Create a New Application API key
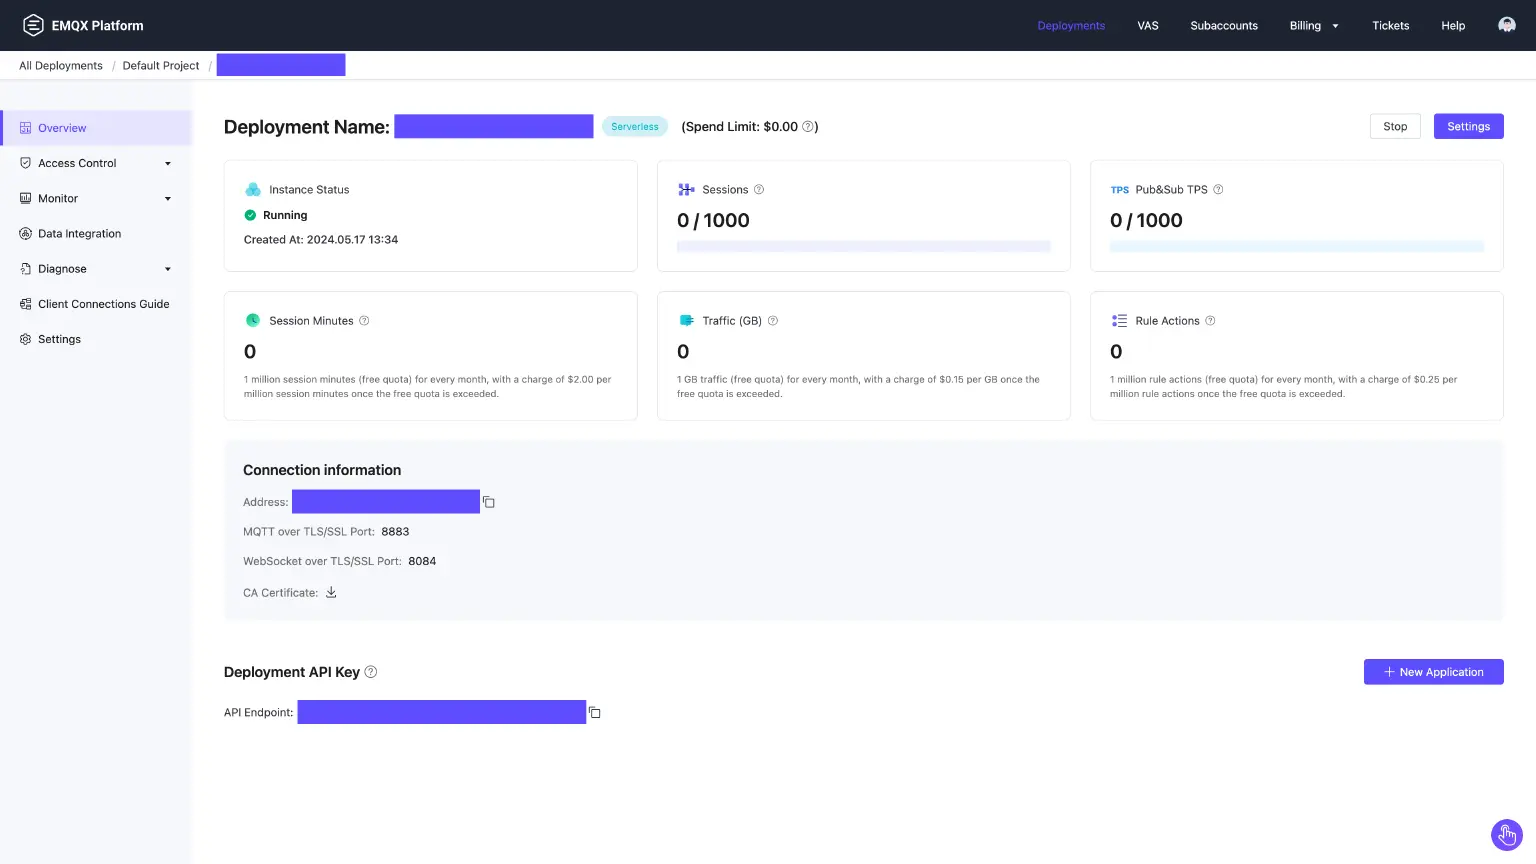The image size is (1536, 864). (x=1433, y=671)
